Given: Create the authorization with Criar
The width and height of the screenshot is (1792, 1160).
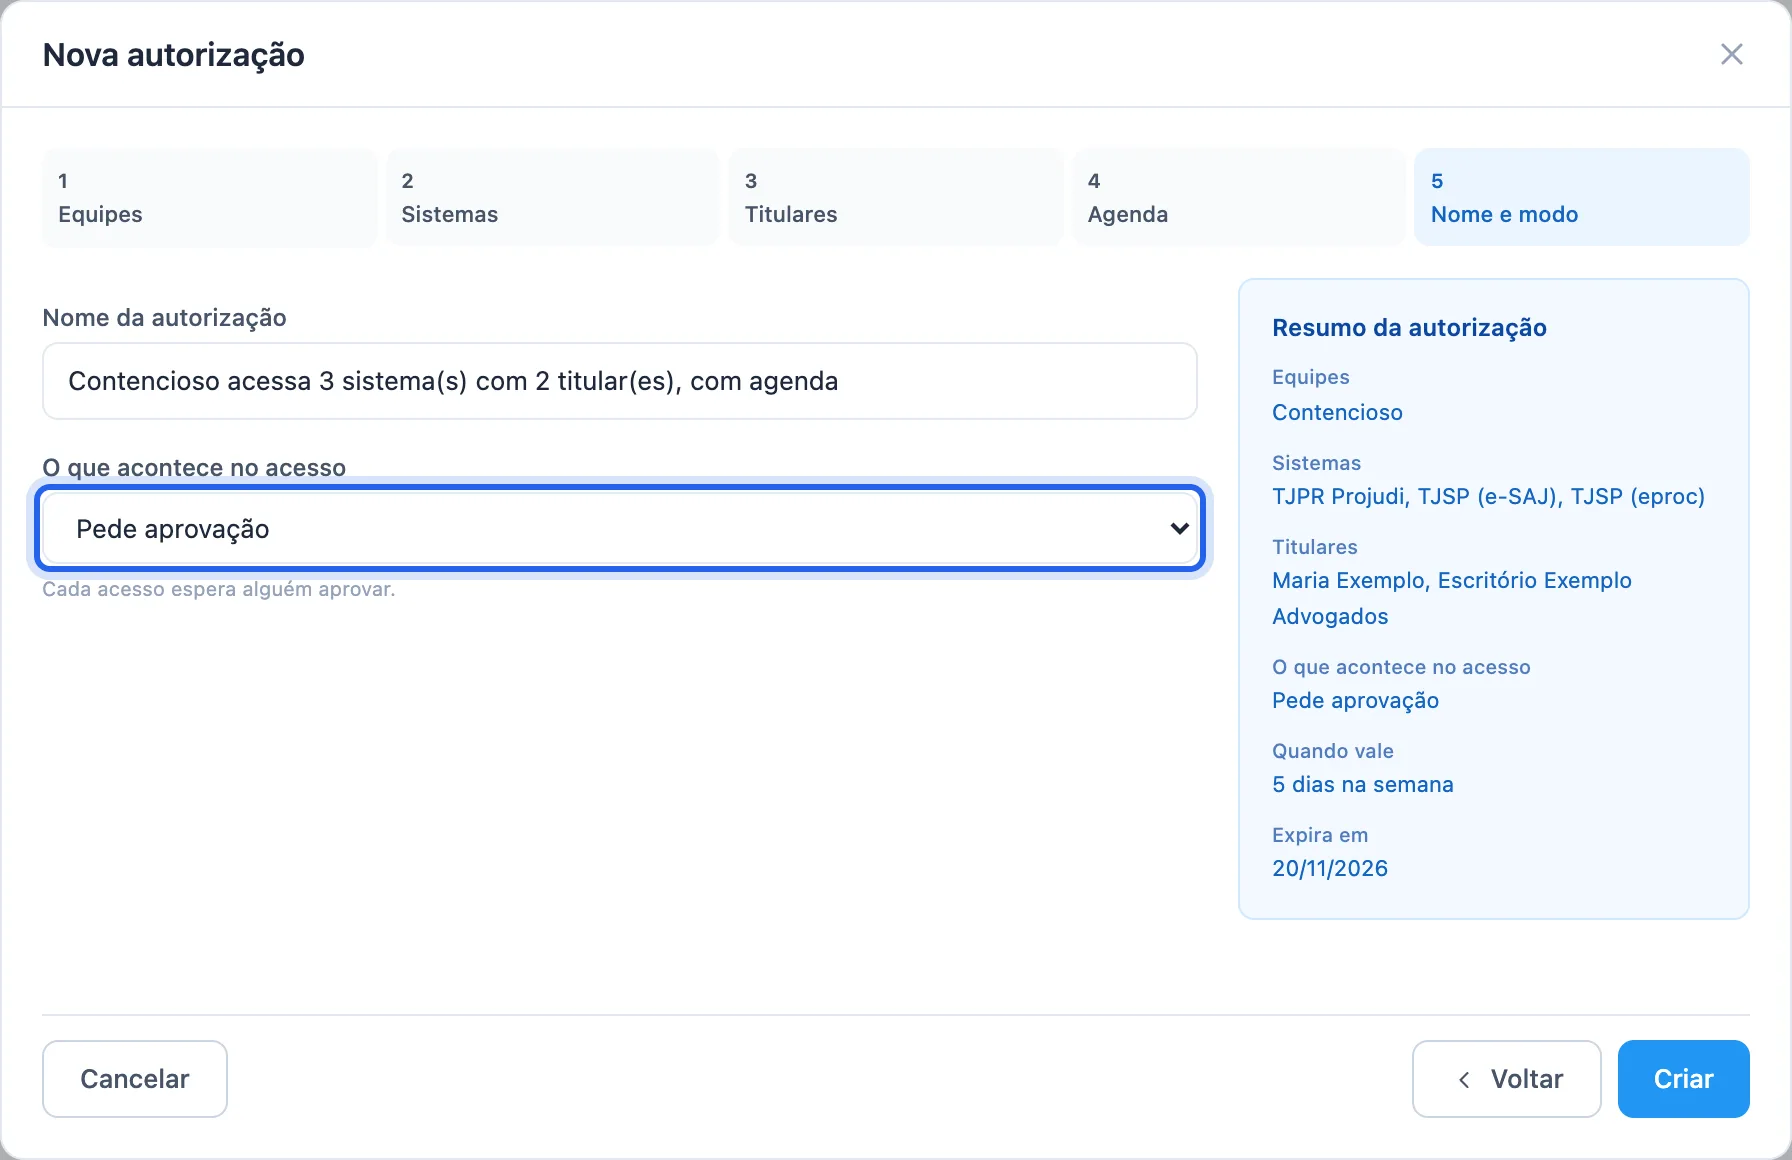Looking at the screenshot, I should pos(1684,1079).
